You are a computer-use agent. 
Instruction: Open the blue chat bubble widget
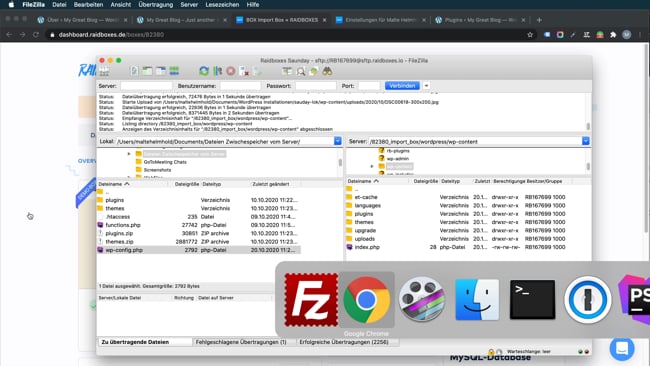click(x=622, y=348)
